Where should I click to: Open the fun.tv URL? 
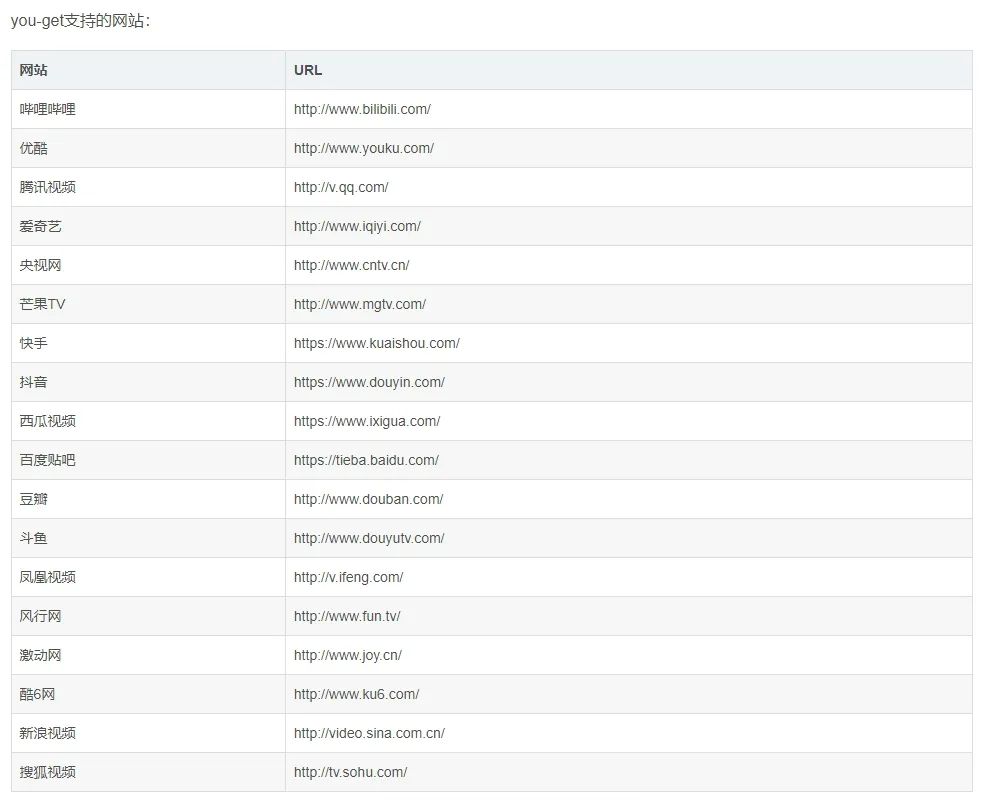tap(347, 616)
